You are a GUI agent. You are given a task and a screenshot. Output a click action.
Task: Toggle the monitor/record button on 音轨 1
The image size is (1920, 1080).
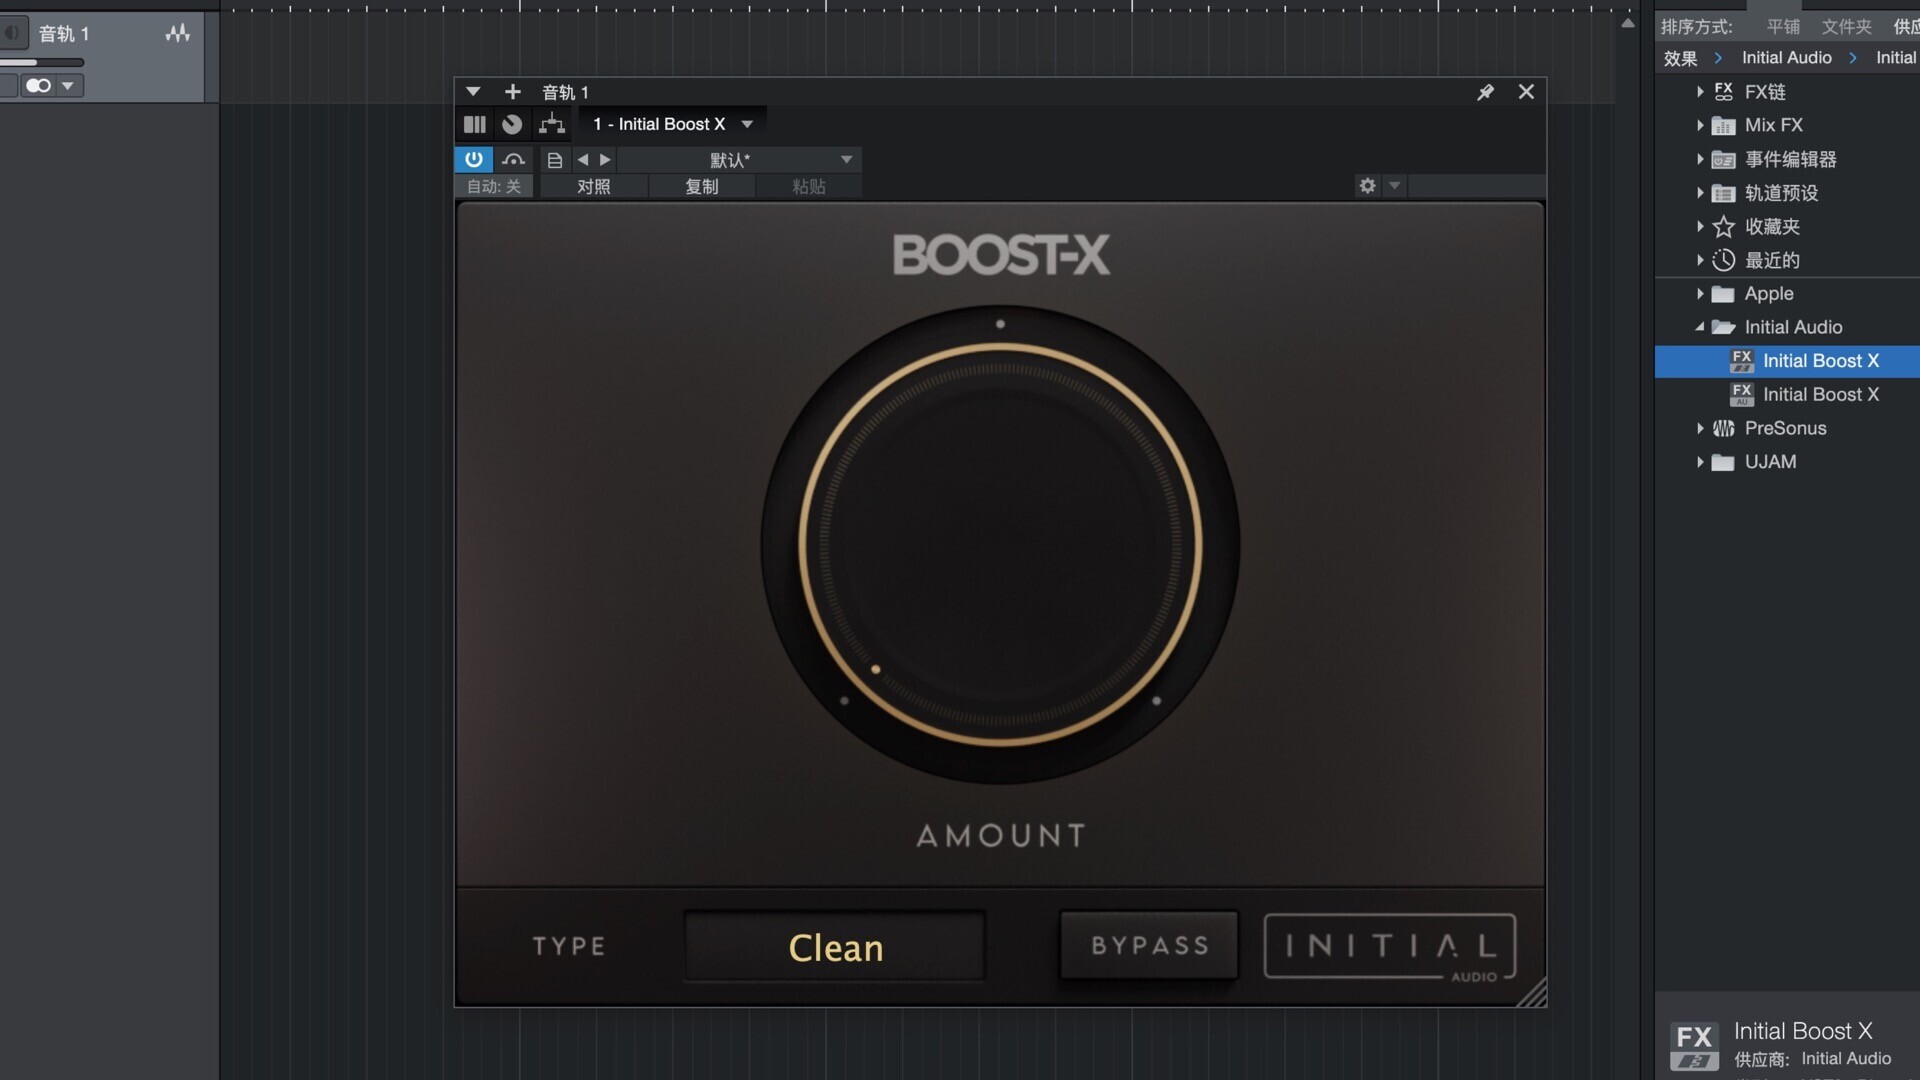click(13, 33)
